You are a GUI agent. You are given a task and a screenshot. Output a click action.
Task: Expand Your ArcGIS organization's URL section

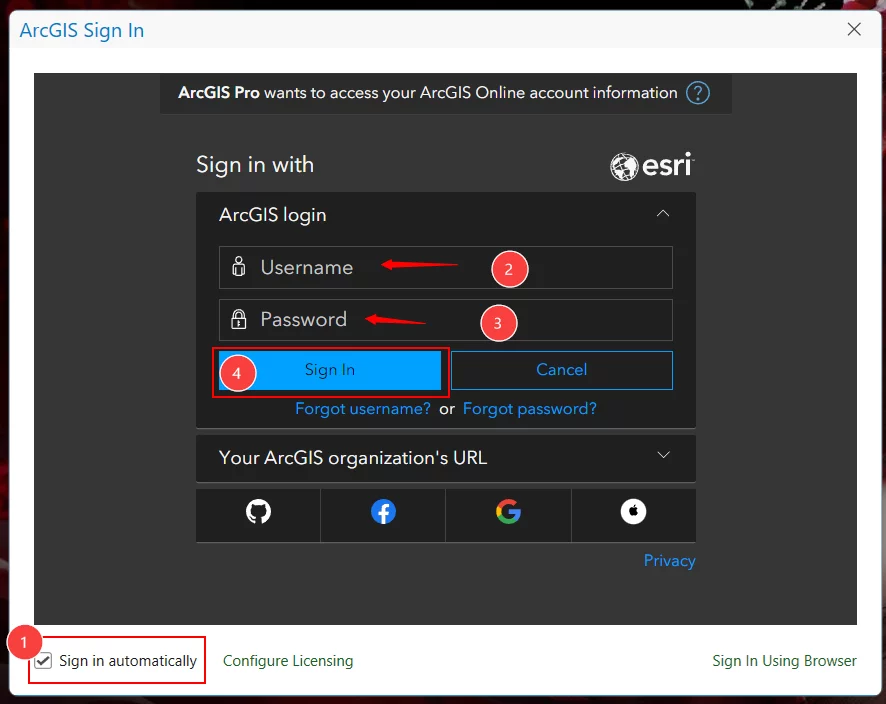point(663,455)
